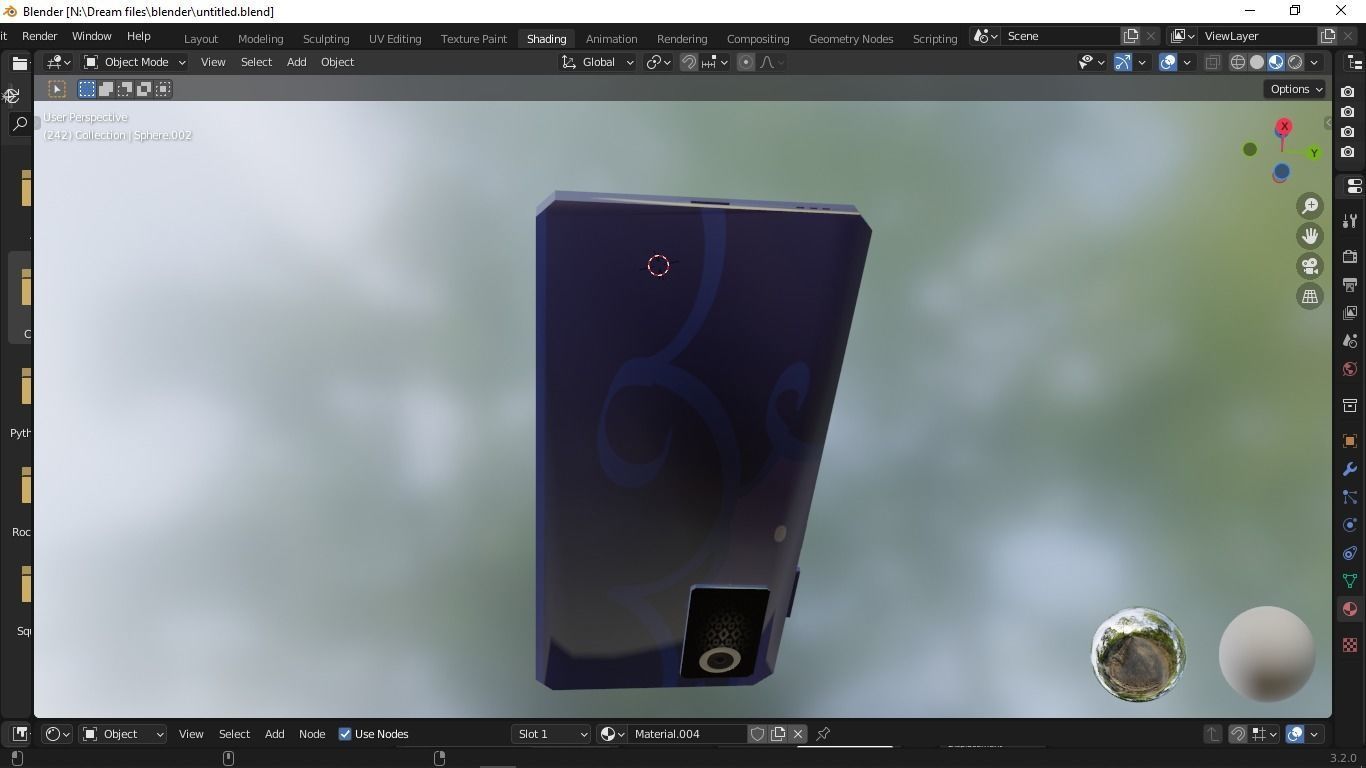Open viewport Add menu
Image resolution: width=1366 pixels, height=768 pixels.
[x=296, y=62]
